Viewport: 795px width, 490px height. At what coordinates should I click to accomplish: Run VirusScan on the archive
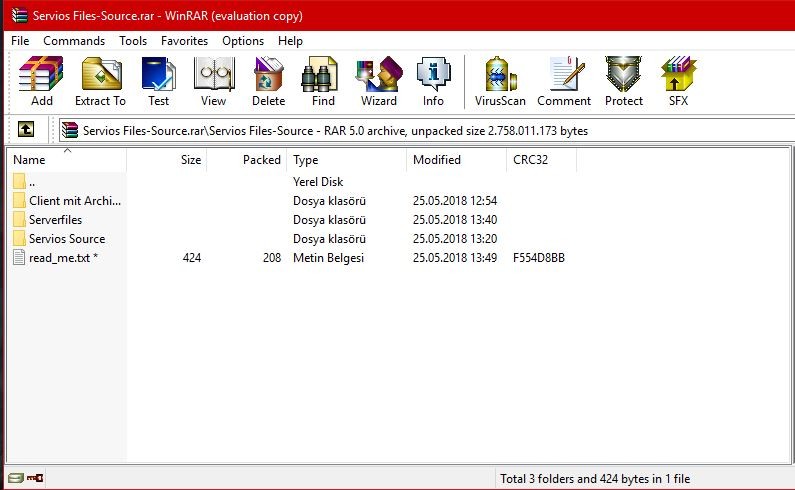(x=500, y=74)
